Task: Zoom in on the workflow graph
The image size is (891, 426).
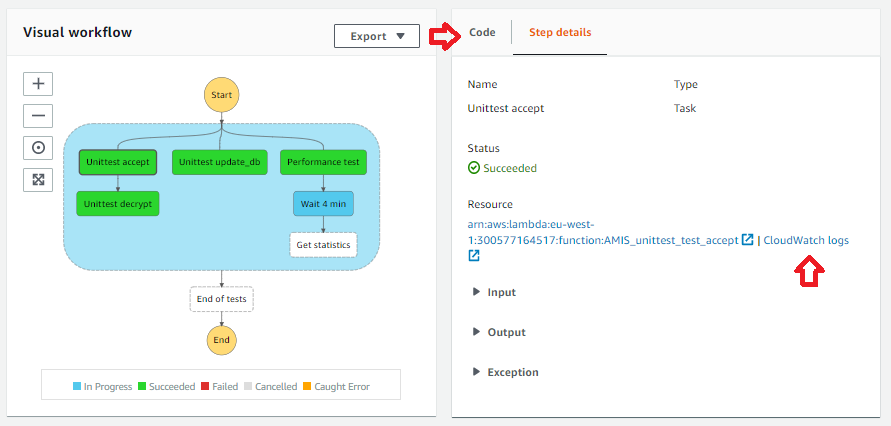Action: pos(38,84)
